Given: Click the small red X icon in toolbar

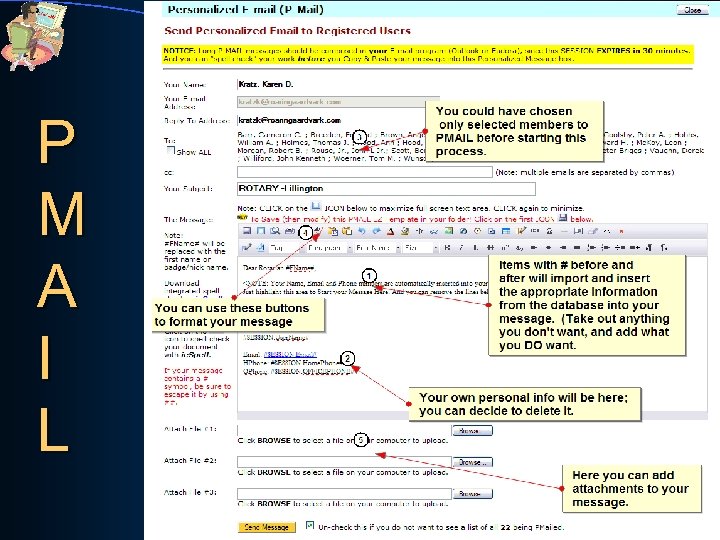Looking at the screenshot, I should coord(621,231).
